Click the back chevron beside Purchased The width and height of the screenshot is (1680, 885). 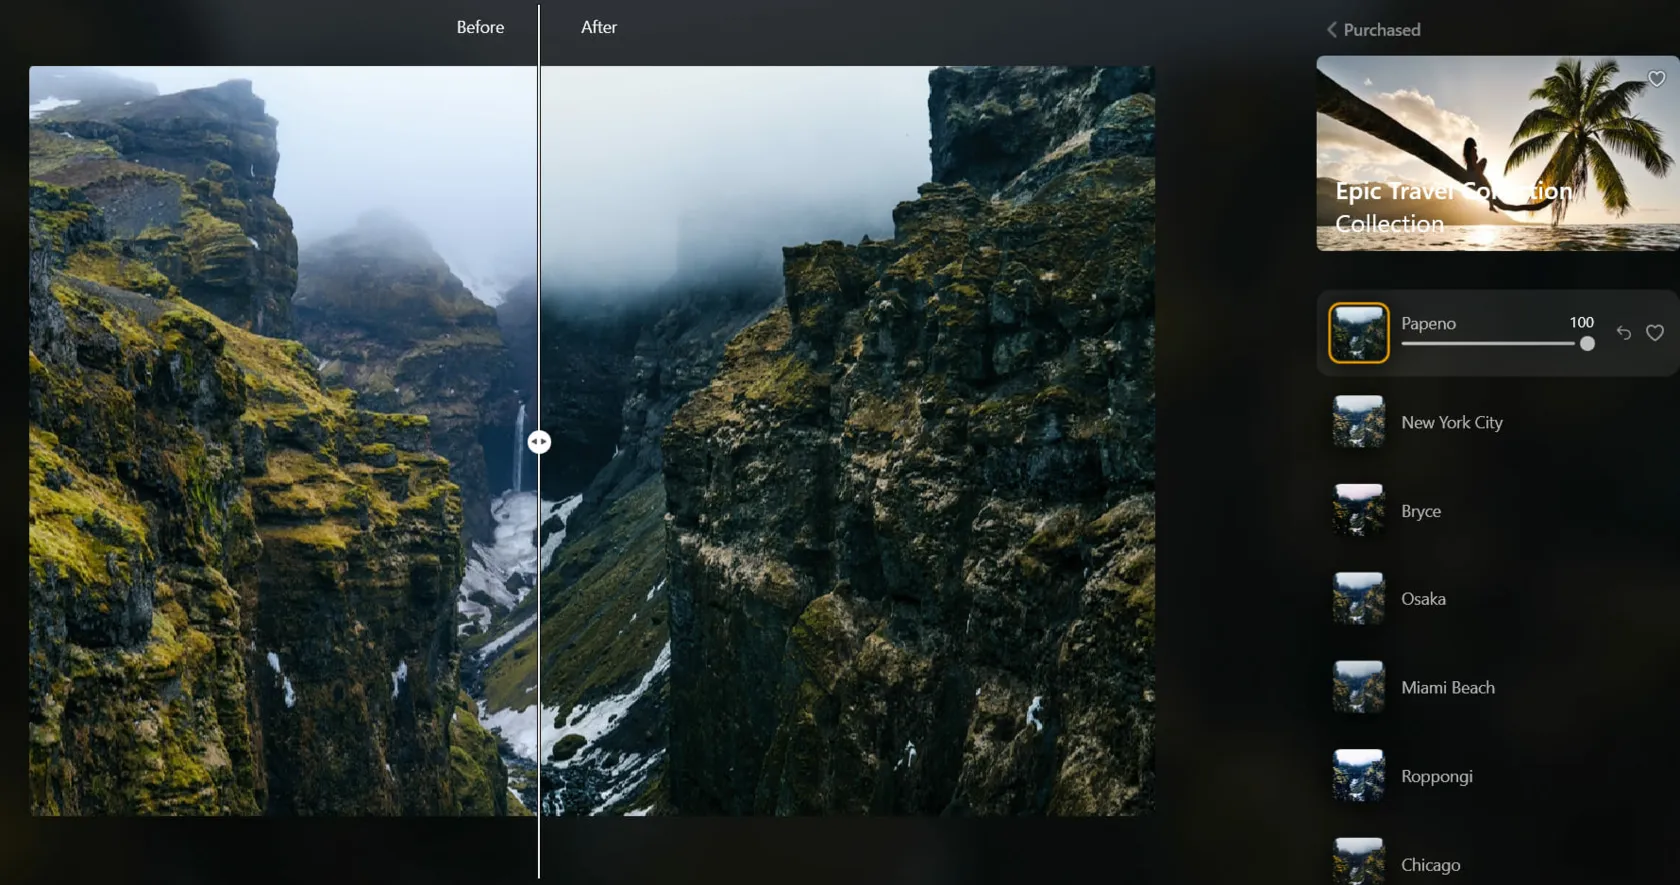tap(1331, 30)
